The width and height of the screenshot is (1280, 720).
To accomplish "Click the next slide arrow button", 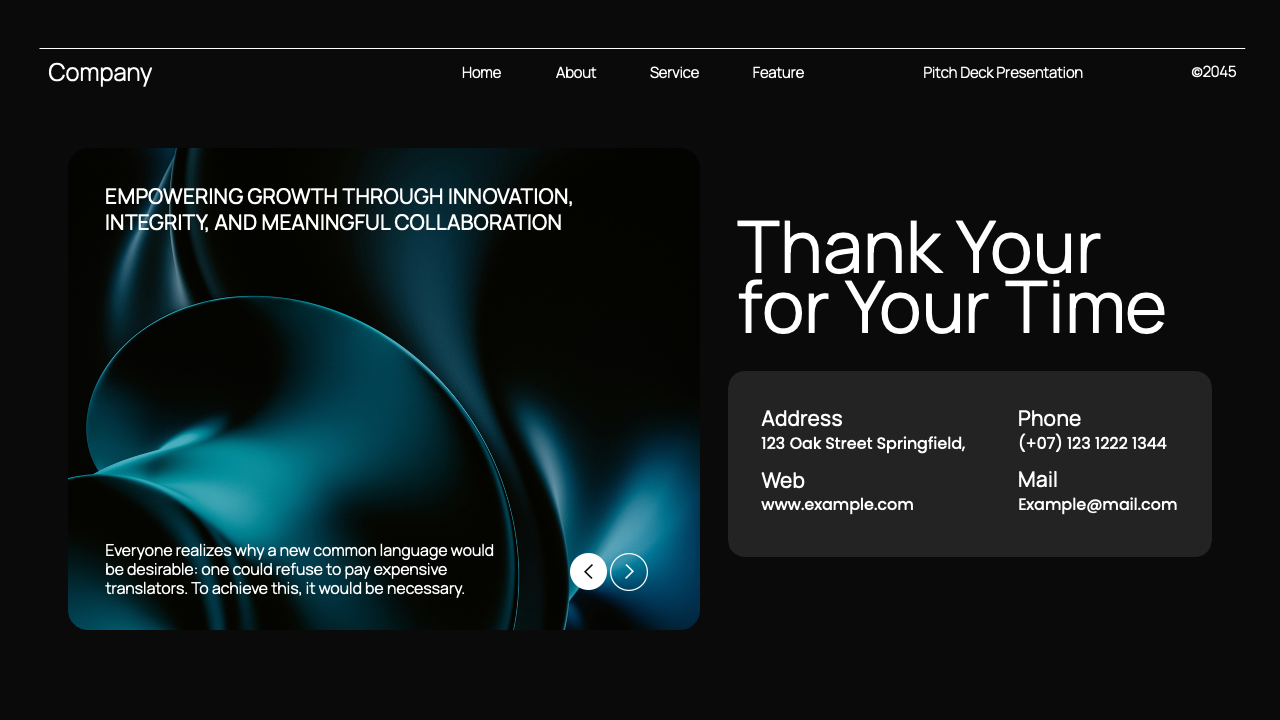I will click(629, 572).
